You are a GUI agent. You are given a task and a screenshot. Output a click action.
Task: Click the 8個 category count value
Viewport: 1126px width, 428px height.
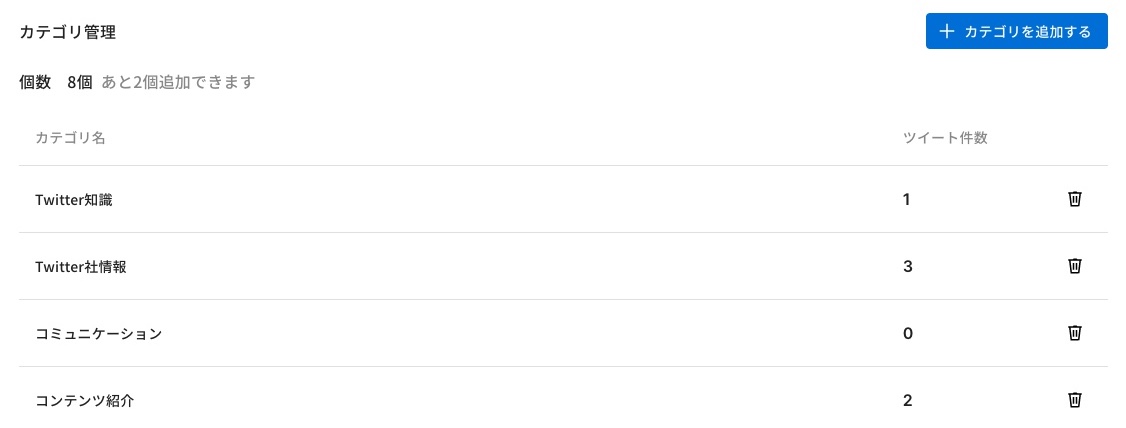click(x=80, y=82)
